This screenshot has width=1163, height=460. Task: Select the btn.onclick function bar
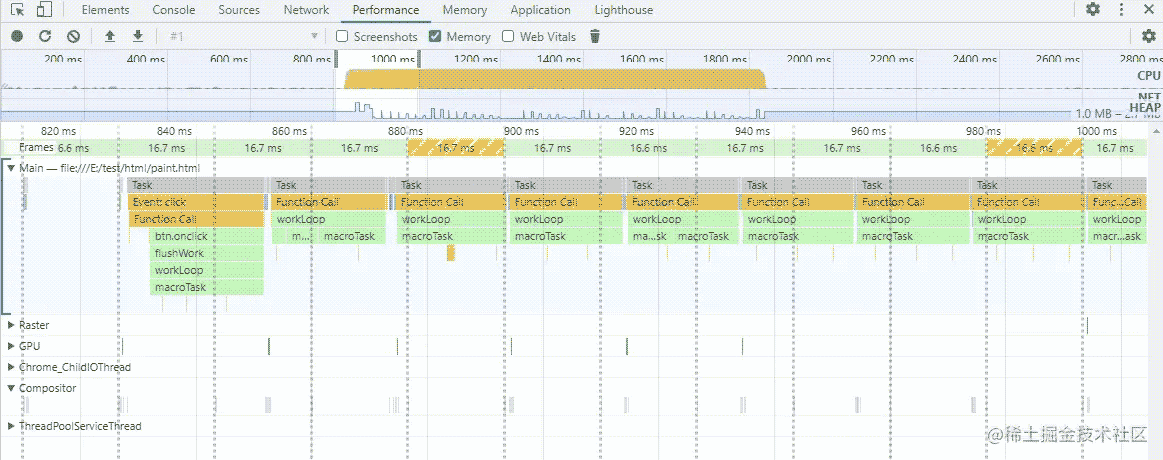[206, 236]
